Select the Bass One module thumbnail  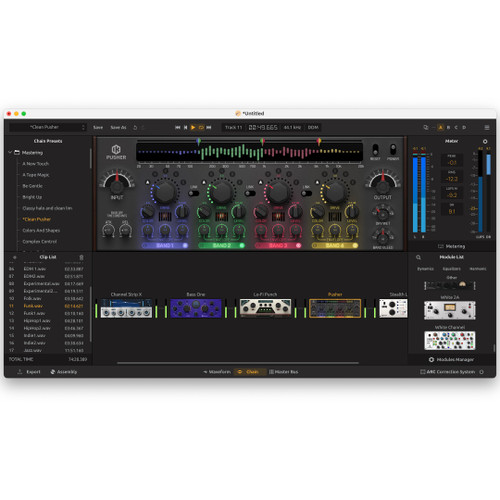tap(196, 308)
